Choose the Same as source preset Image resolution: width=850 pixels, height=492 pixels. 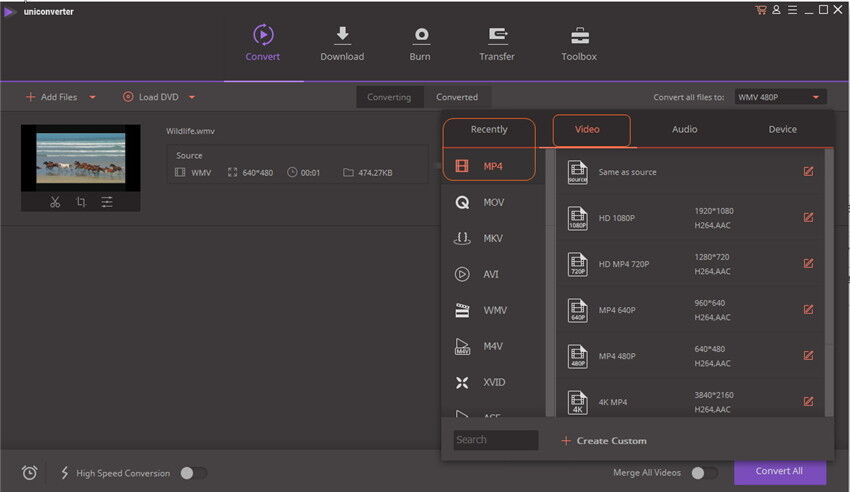point(690,172)
